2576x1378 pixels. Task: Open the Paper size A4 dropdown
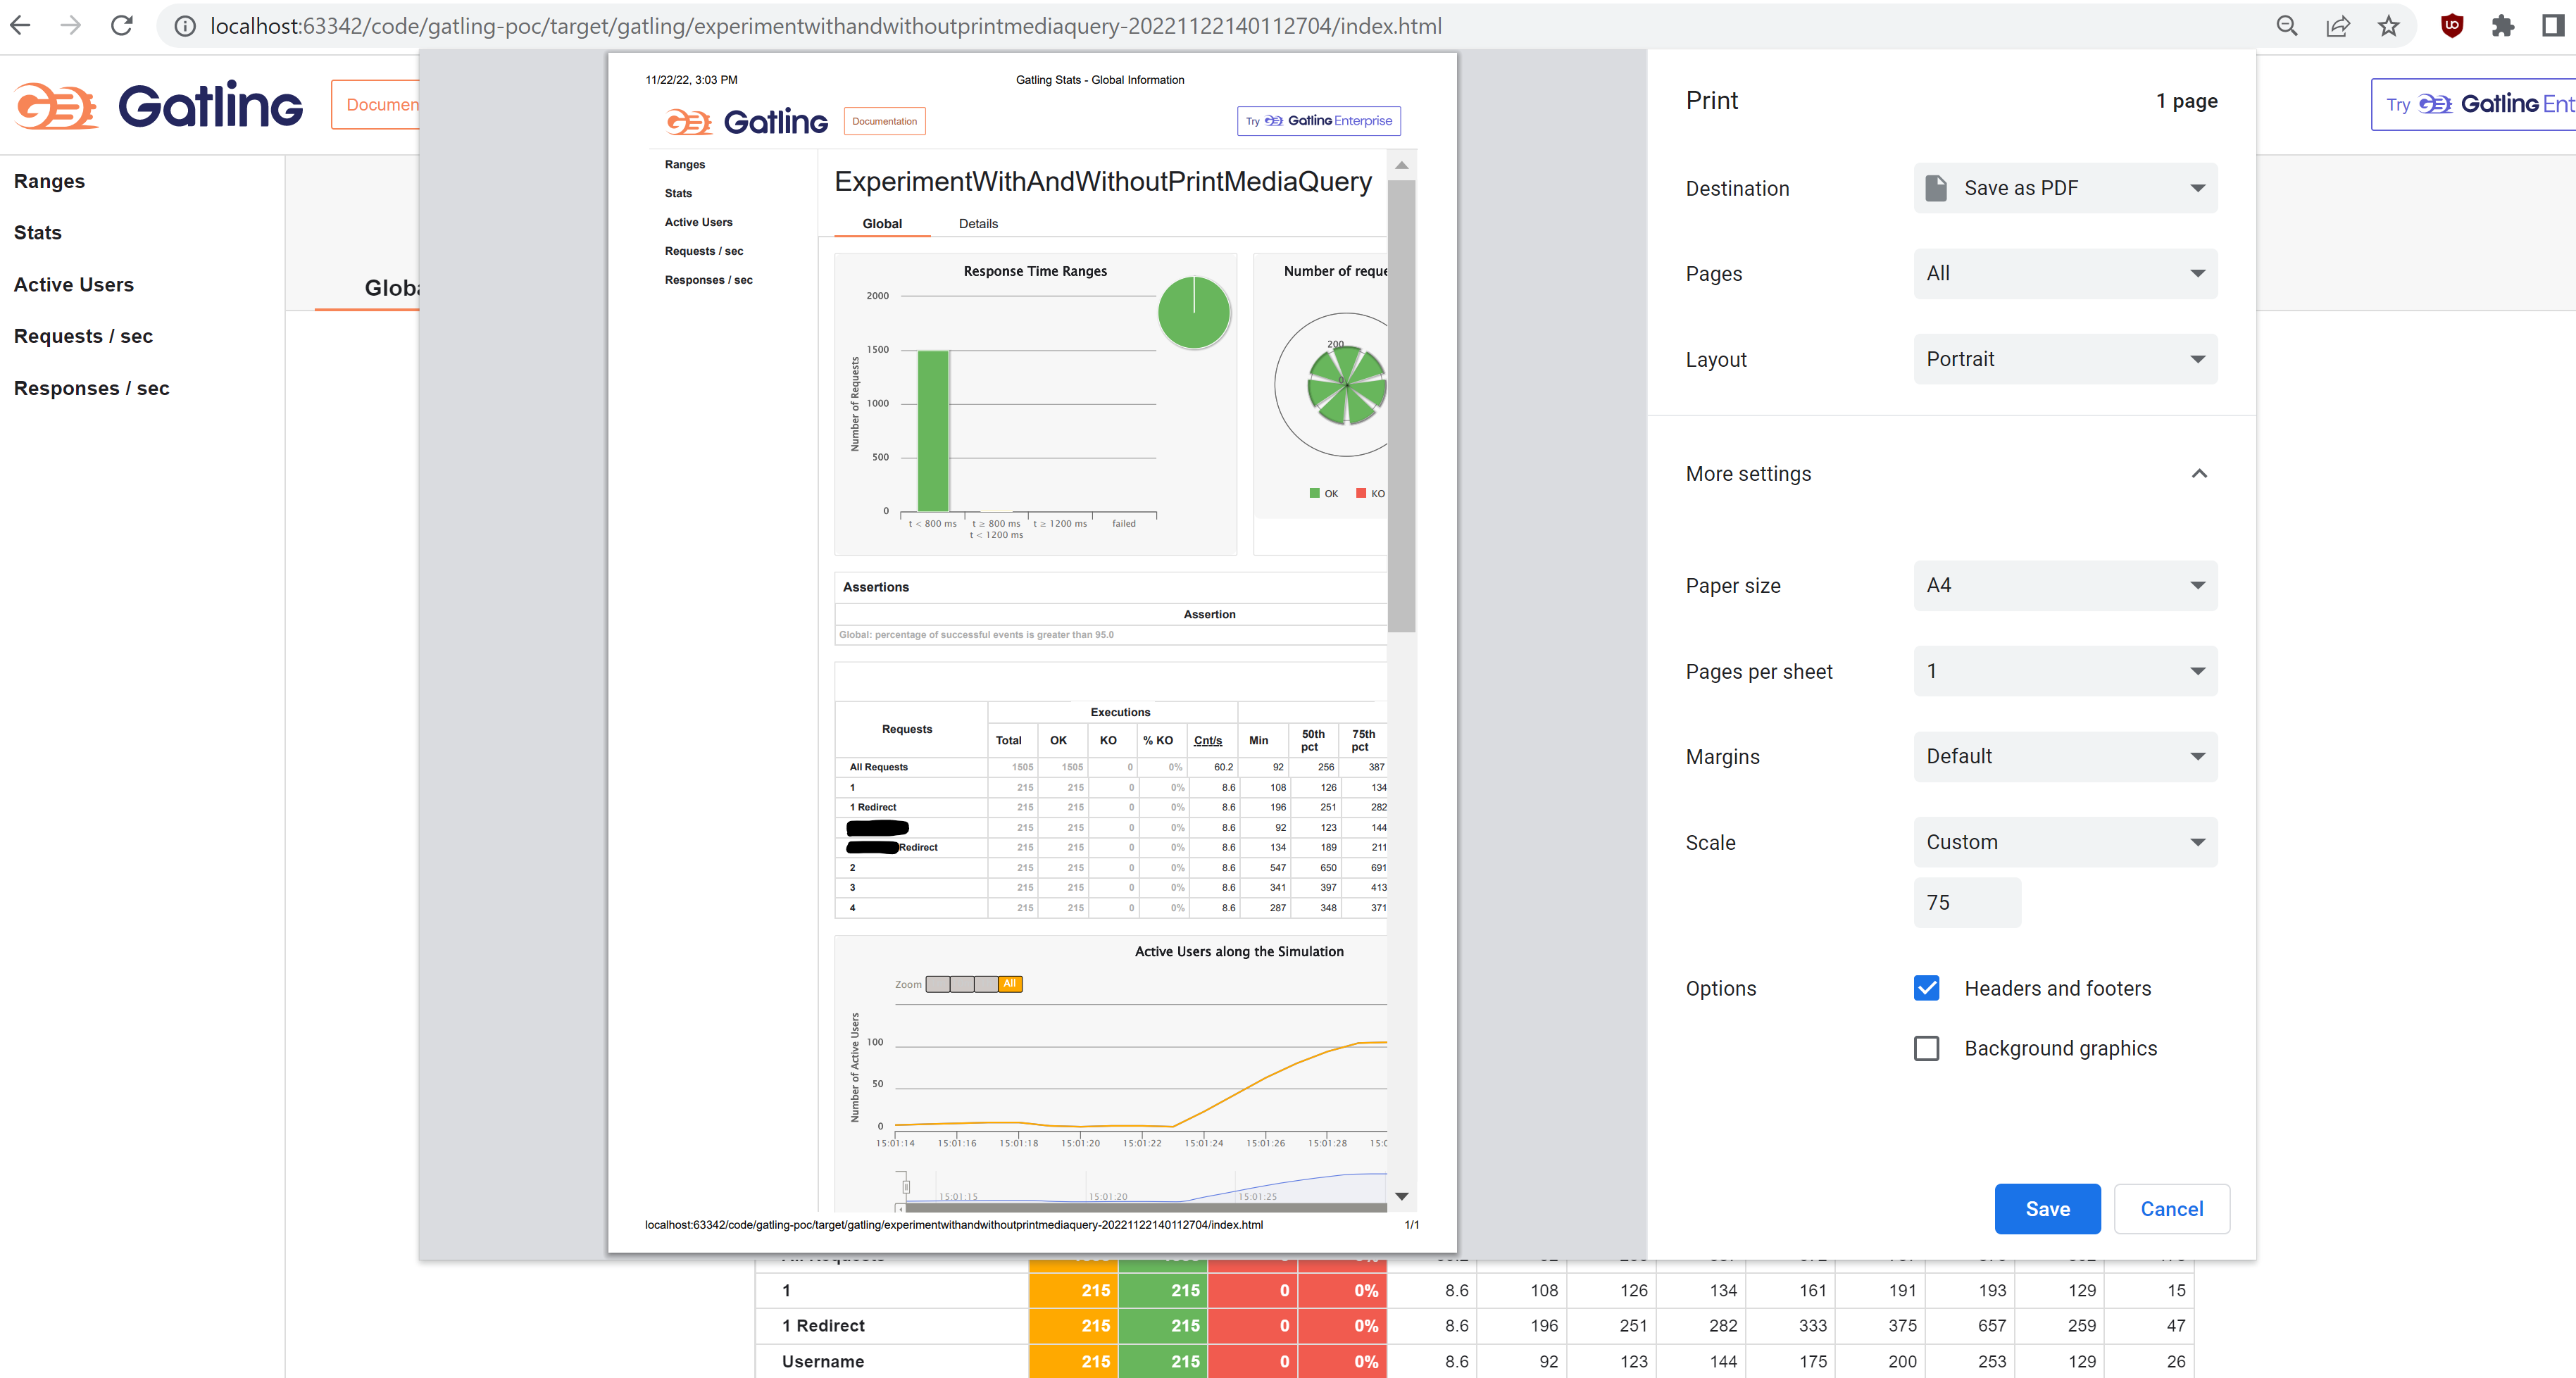[2065, 585]
